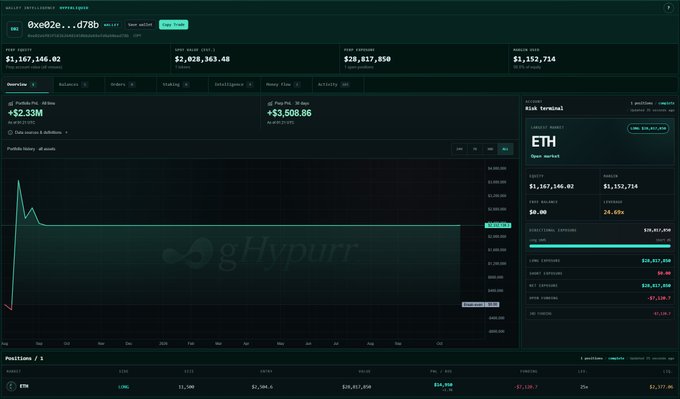Click Spot Value $2,028,363.48

[x=202, y=59]
